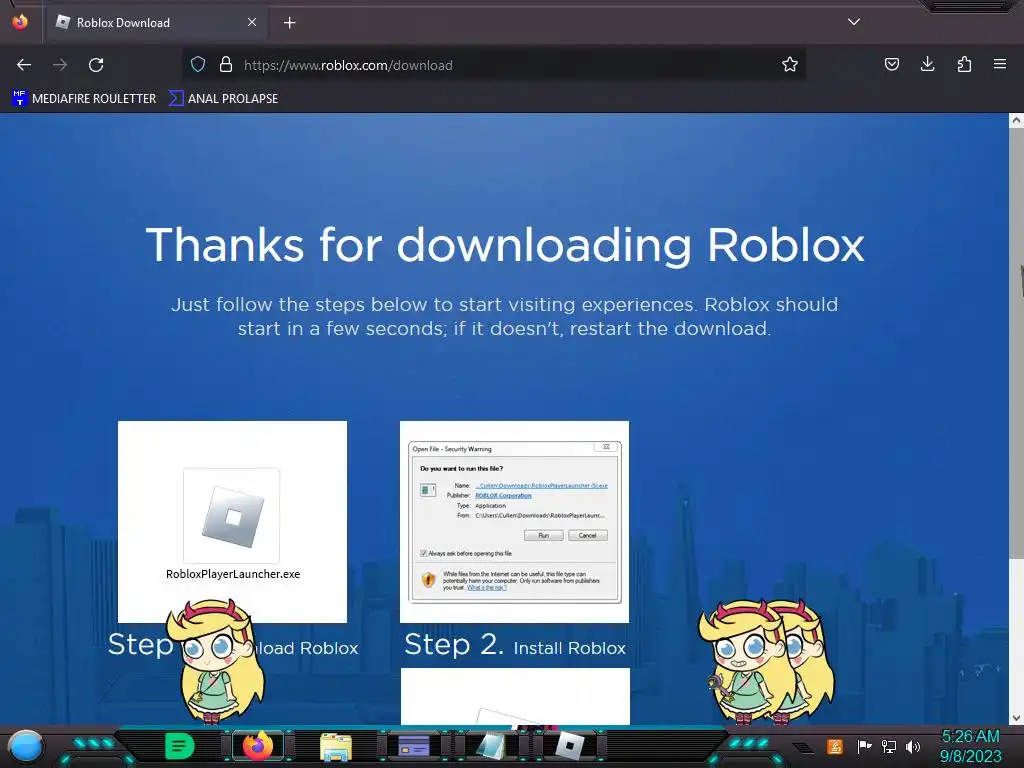Click the page scrollbar up arrow

point(1016,120)
